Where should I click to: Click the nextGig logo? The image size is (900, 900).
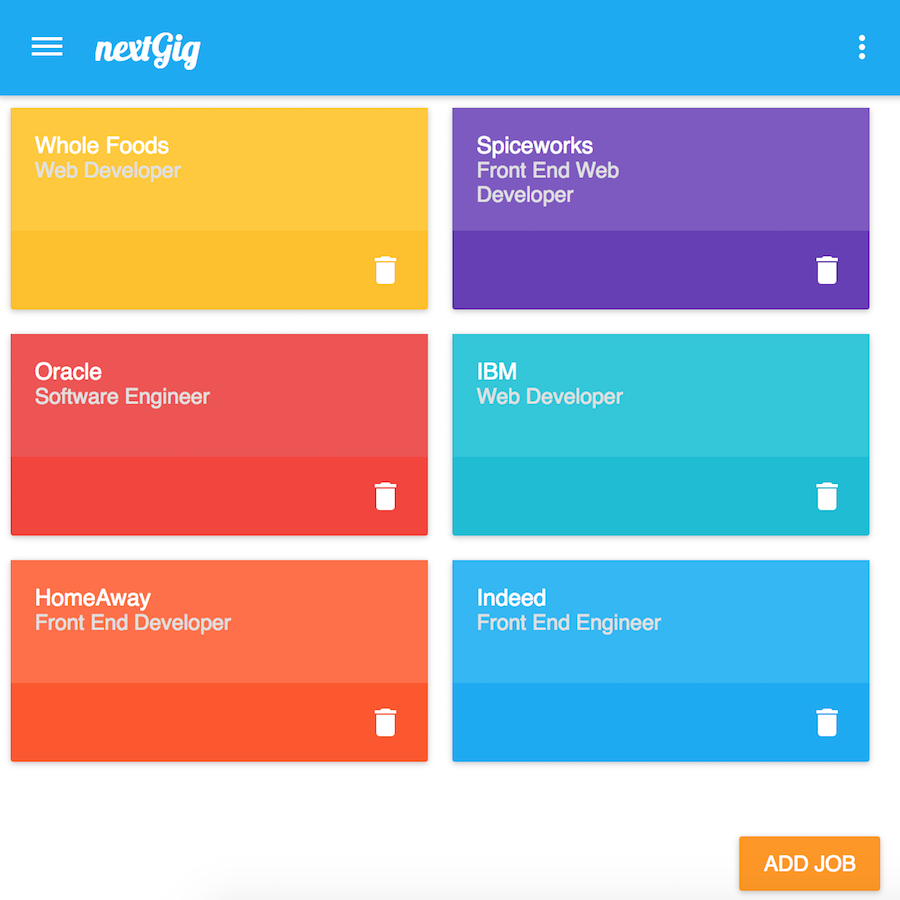pos(148,51)
